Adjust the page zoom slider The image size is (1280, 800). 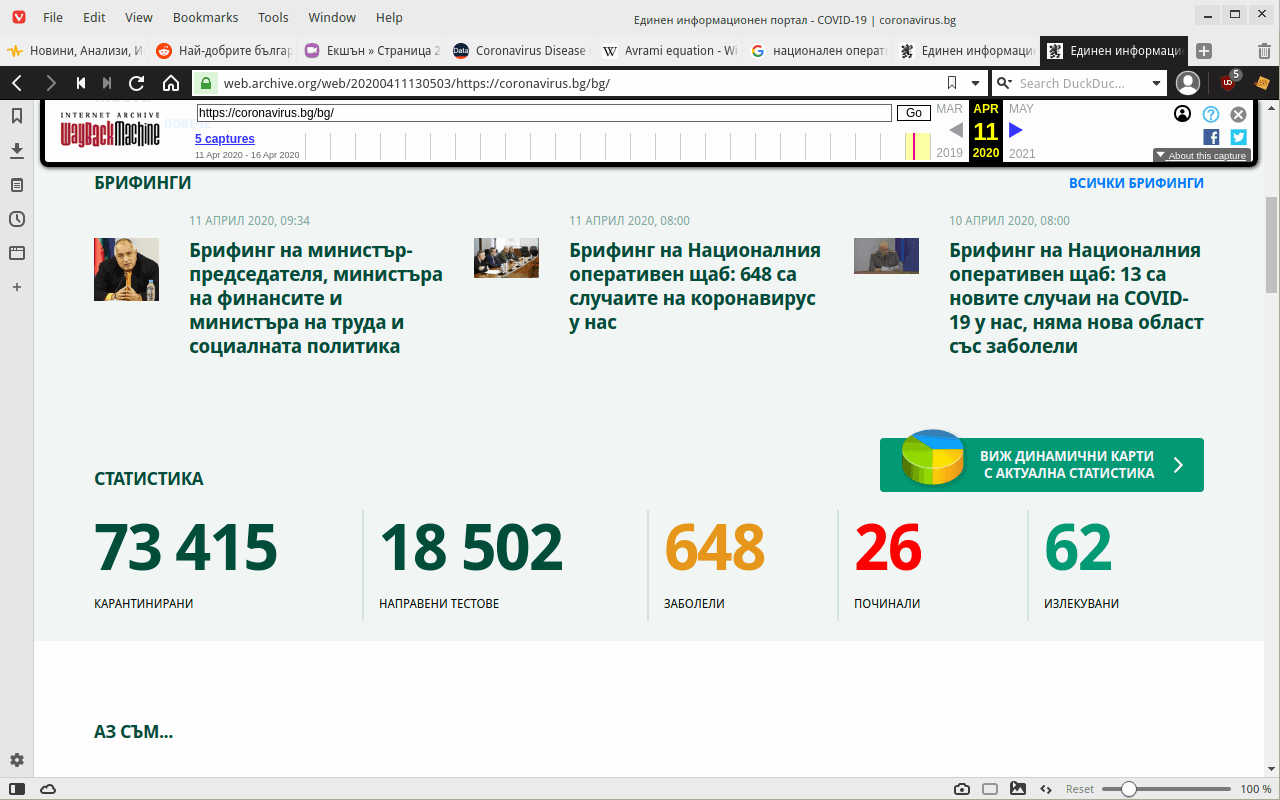1129,789
